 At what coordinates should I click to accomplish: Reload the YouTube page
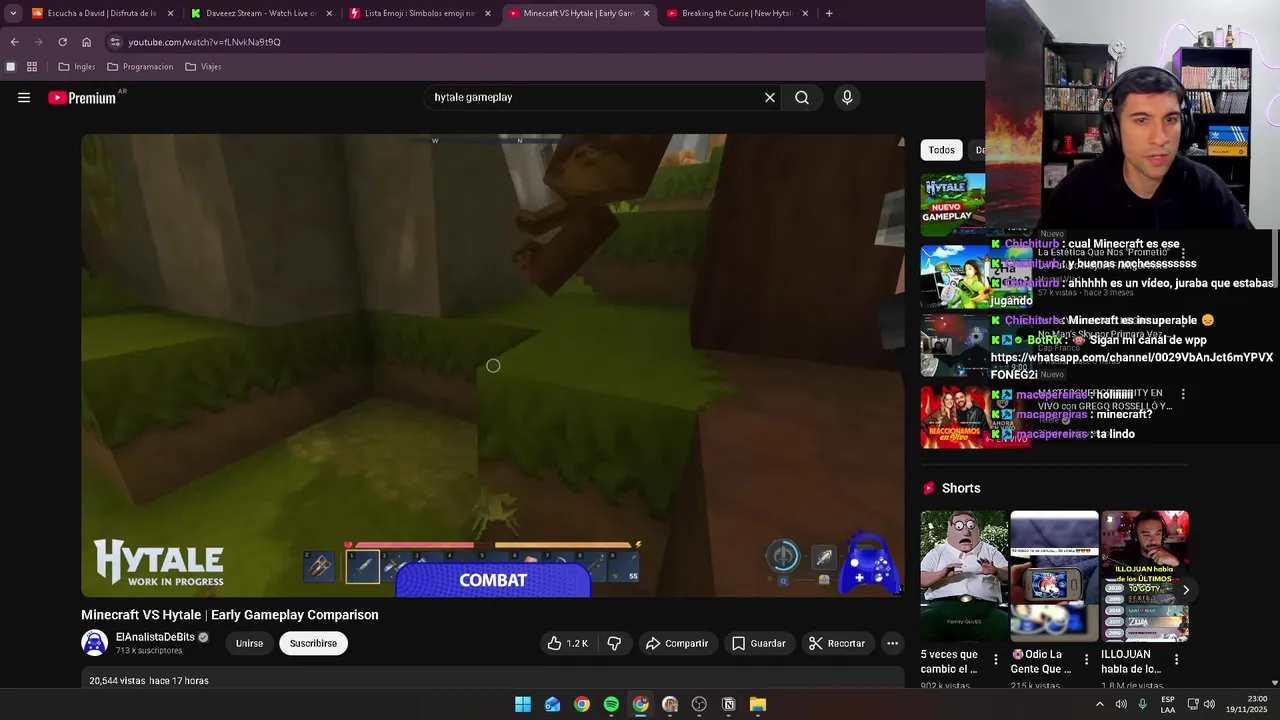(62, 42)
